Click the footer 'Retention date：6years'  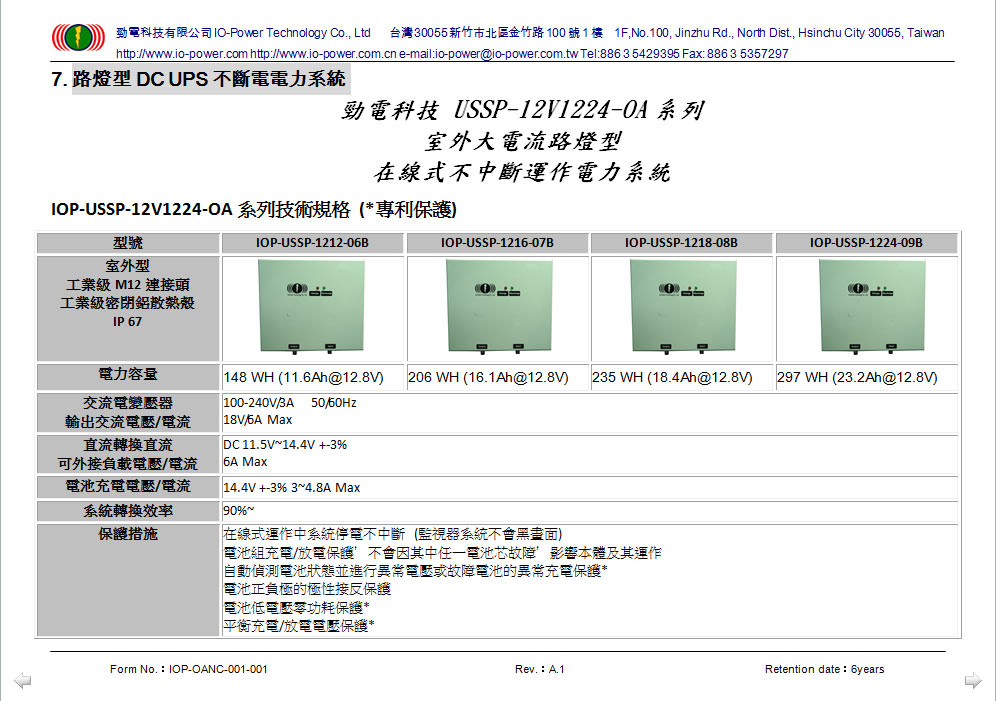click(824, 669)
